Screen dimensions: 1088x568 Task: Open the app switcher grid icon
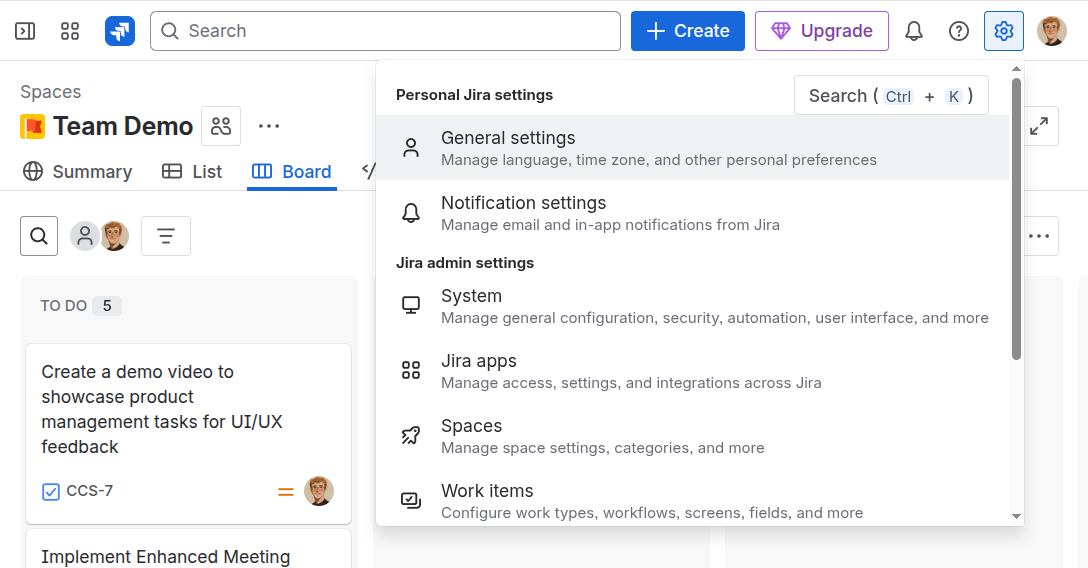pos(70,31)
